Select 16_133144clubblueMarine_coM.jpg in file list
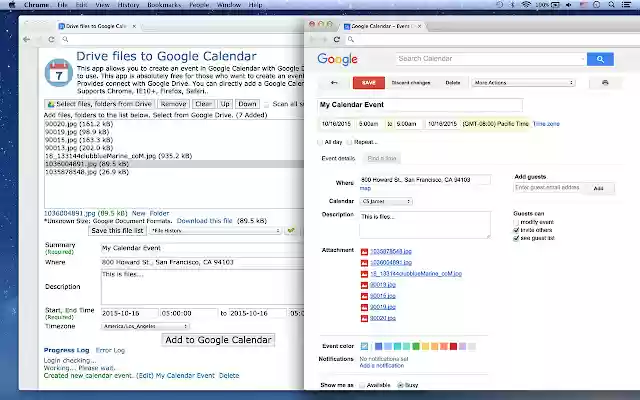640x400 pixels. coord(174,156)
